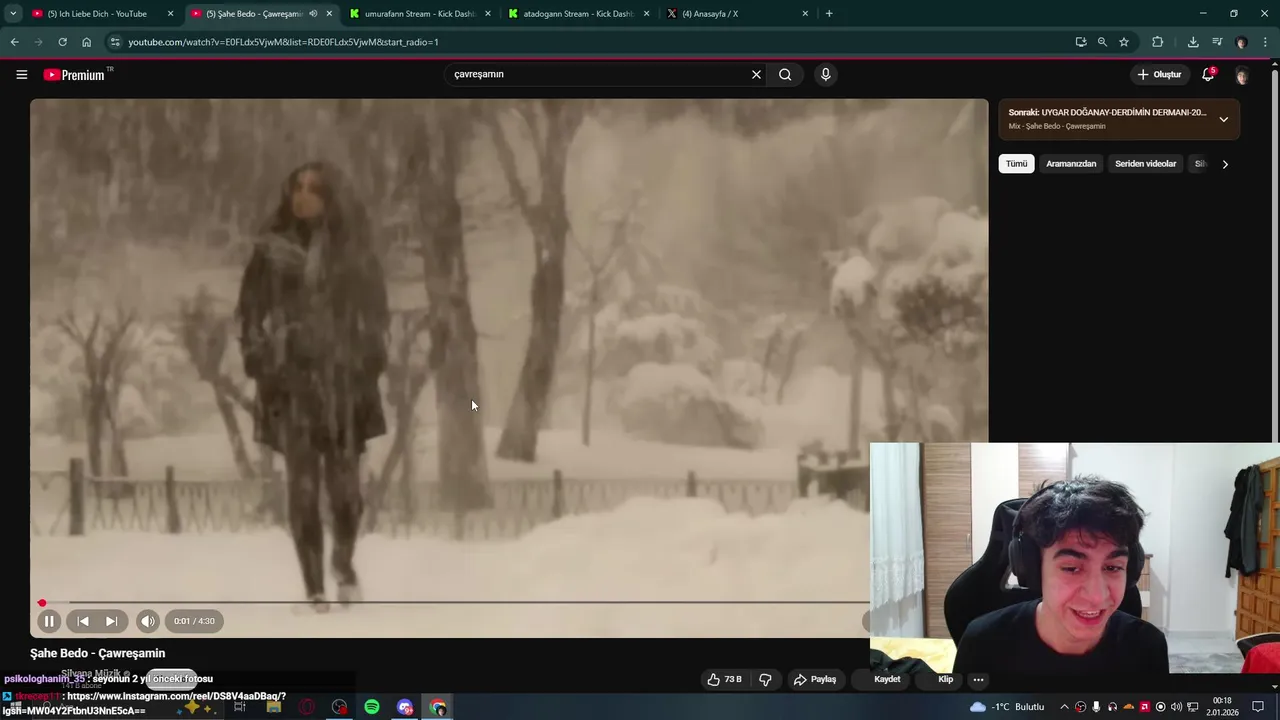Open Discord from taskbar
Screen dimensions: 1280x720
(x=405, y=707)
